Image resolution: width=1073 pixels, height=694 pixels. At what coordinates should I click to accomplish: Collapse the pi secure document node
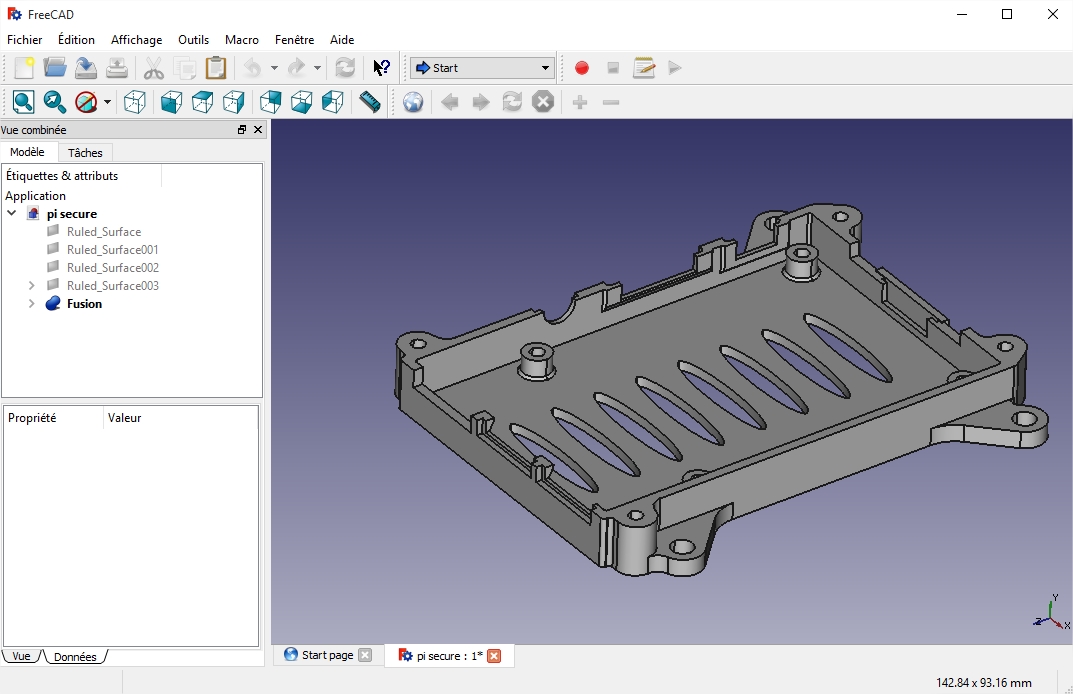(x=12, y=214)
